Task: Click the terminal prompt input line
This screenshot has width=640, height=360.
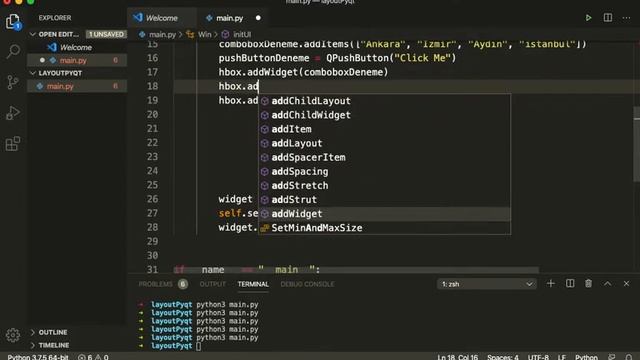Action: point(198,346)
